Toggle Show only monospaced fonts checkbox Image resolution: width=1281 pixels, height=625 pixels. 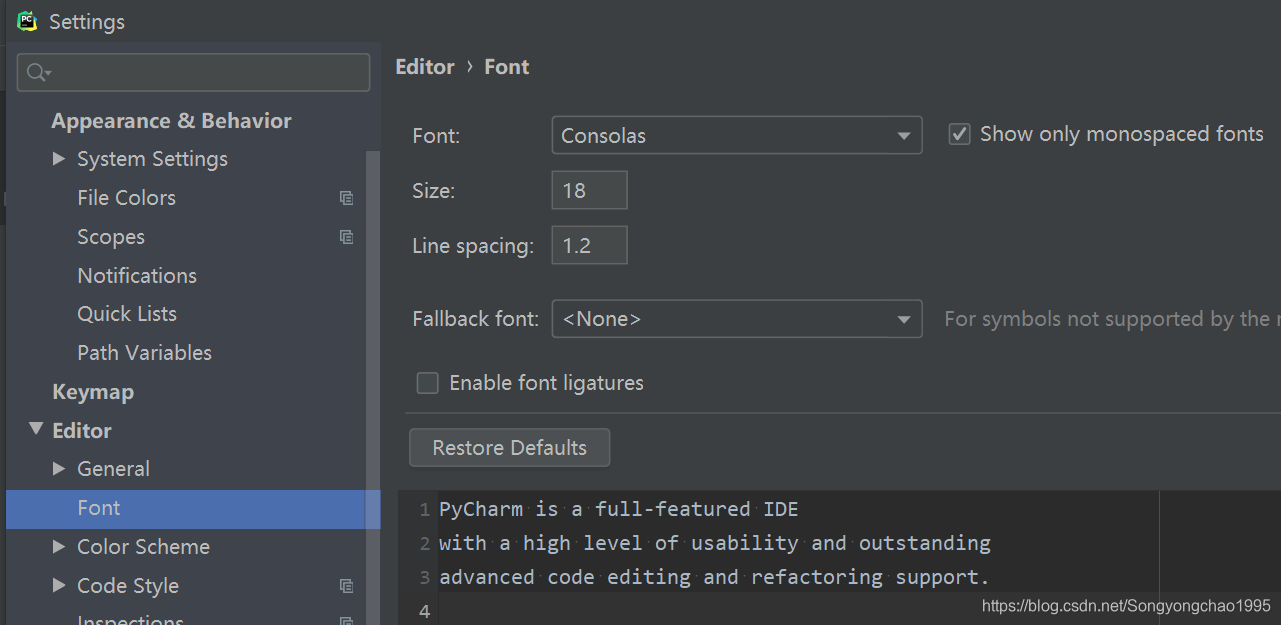959,134
